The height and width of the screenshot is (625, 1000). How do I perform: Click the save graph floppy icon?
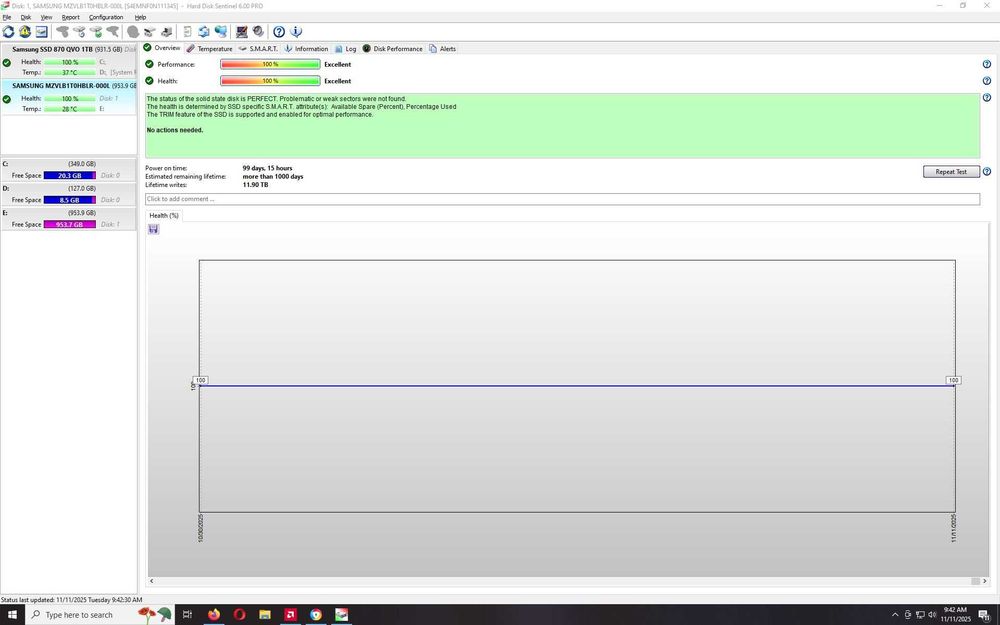click(153, 229)
